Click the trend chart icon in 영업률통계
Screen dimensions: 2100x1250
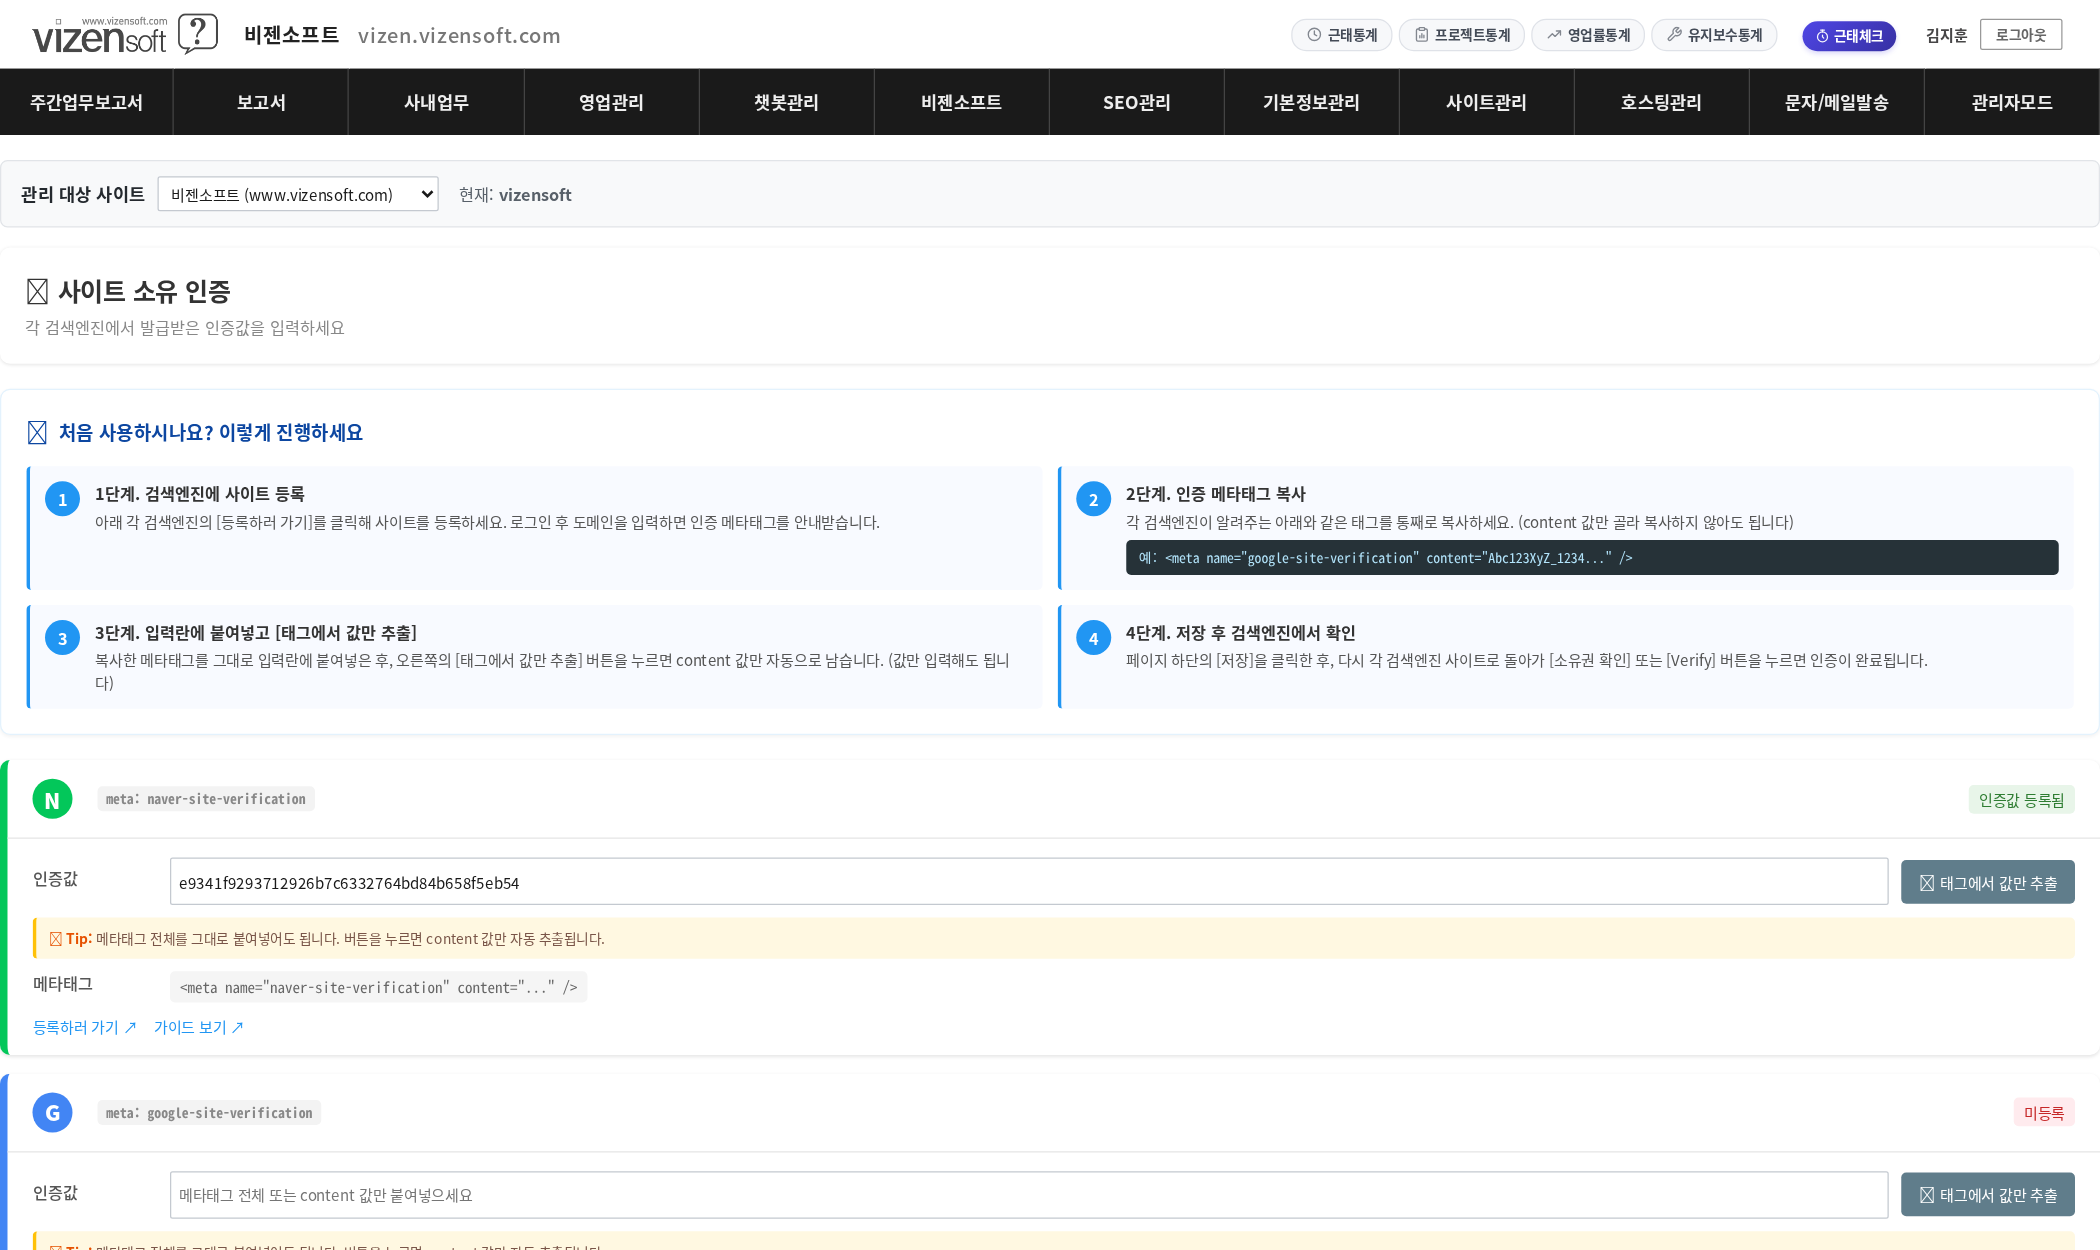pos(1554,35)
